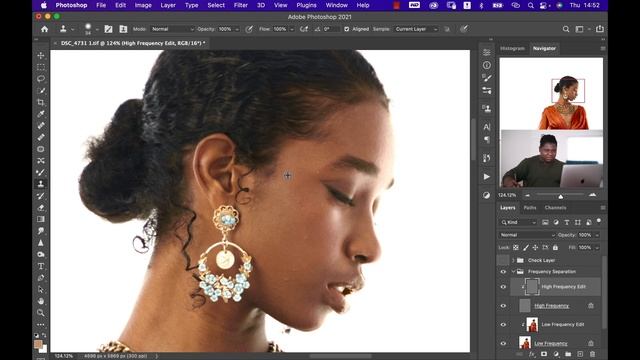Switch to the Channels tab

(555, 208)
